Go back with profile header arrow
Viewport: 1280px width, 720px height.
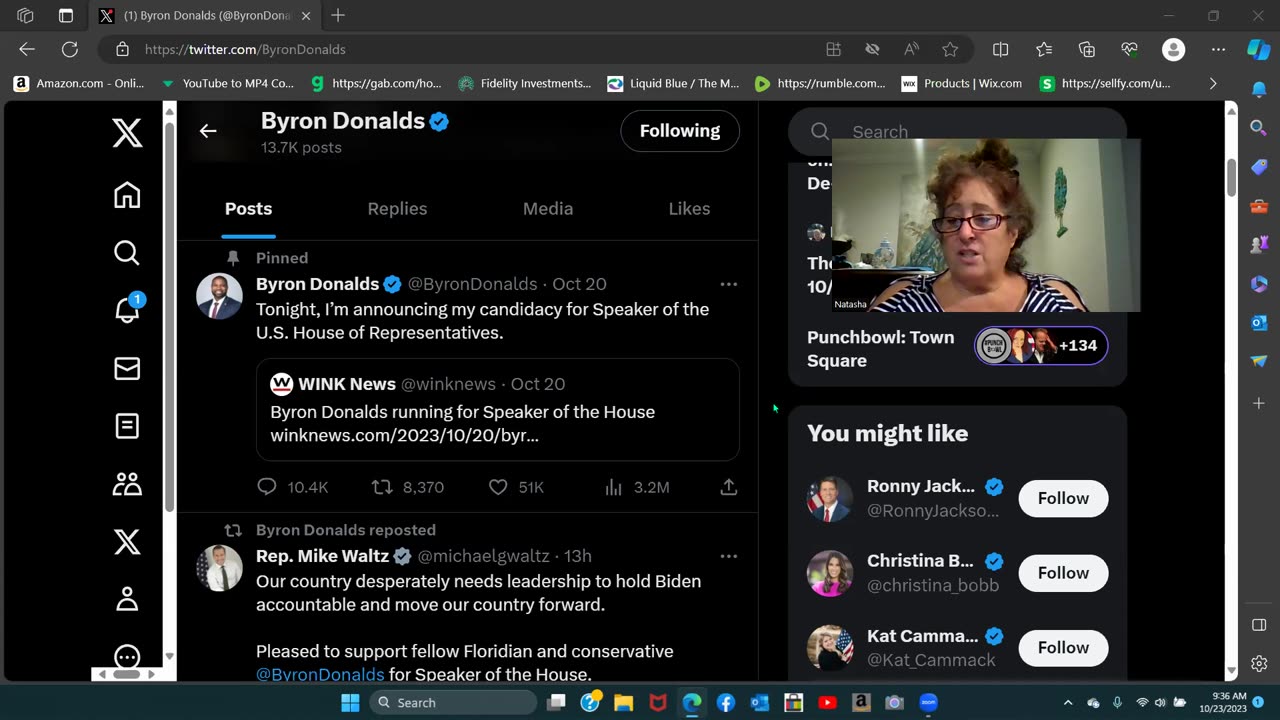(x=208, y=131)
